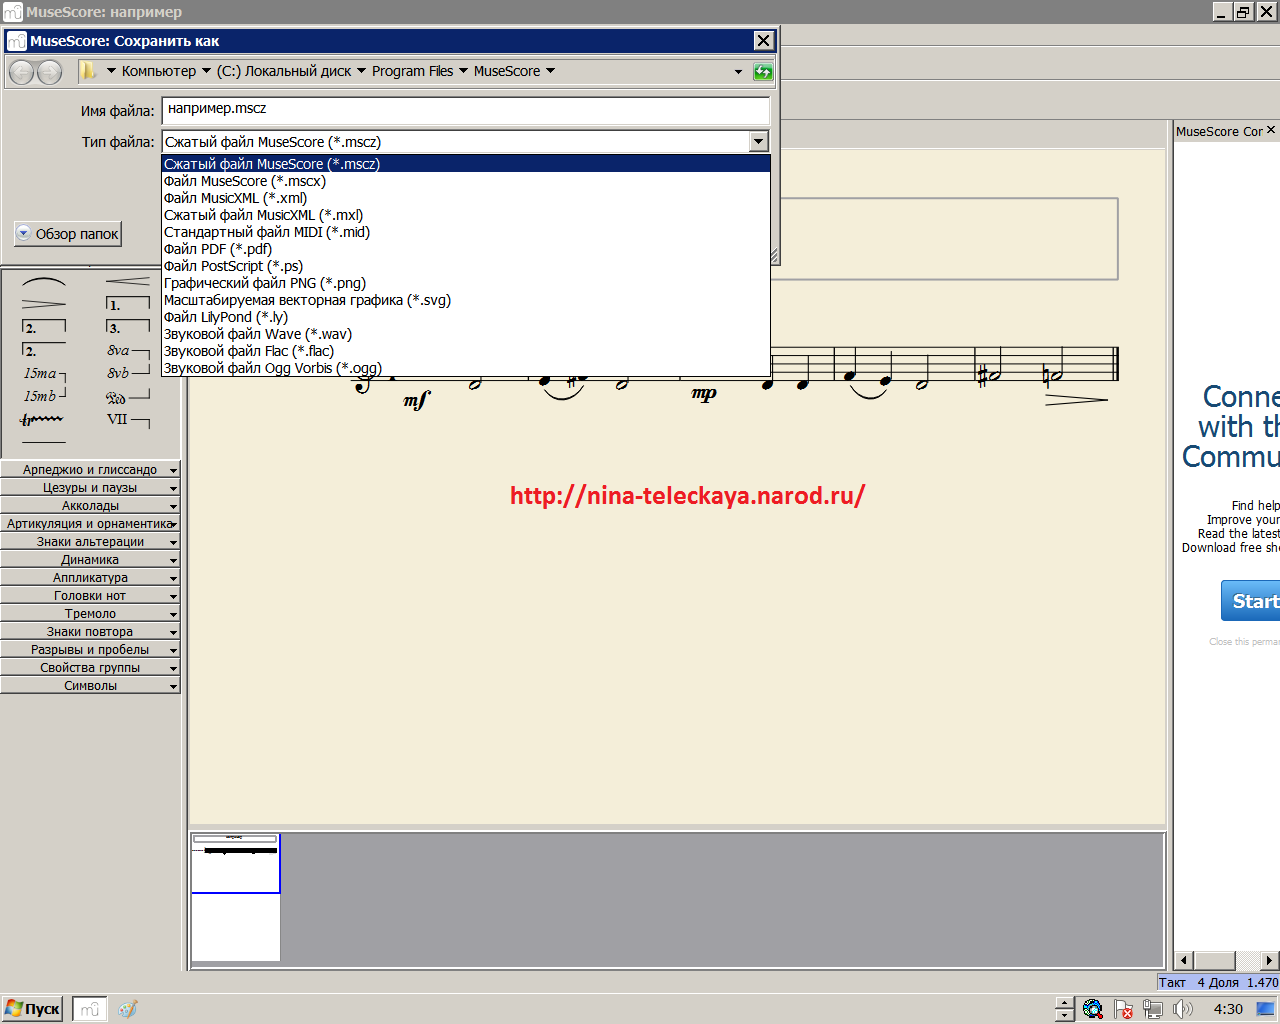Choose Файл PDF (*.pdf) format
The width and height of the screenshot is (1280, 1024).
466,249
